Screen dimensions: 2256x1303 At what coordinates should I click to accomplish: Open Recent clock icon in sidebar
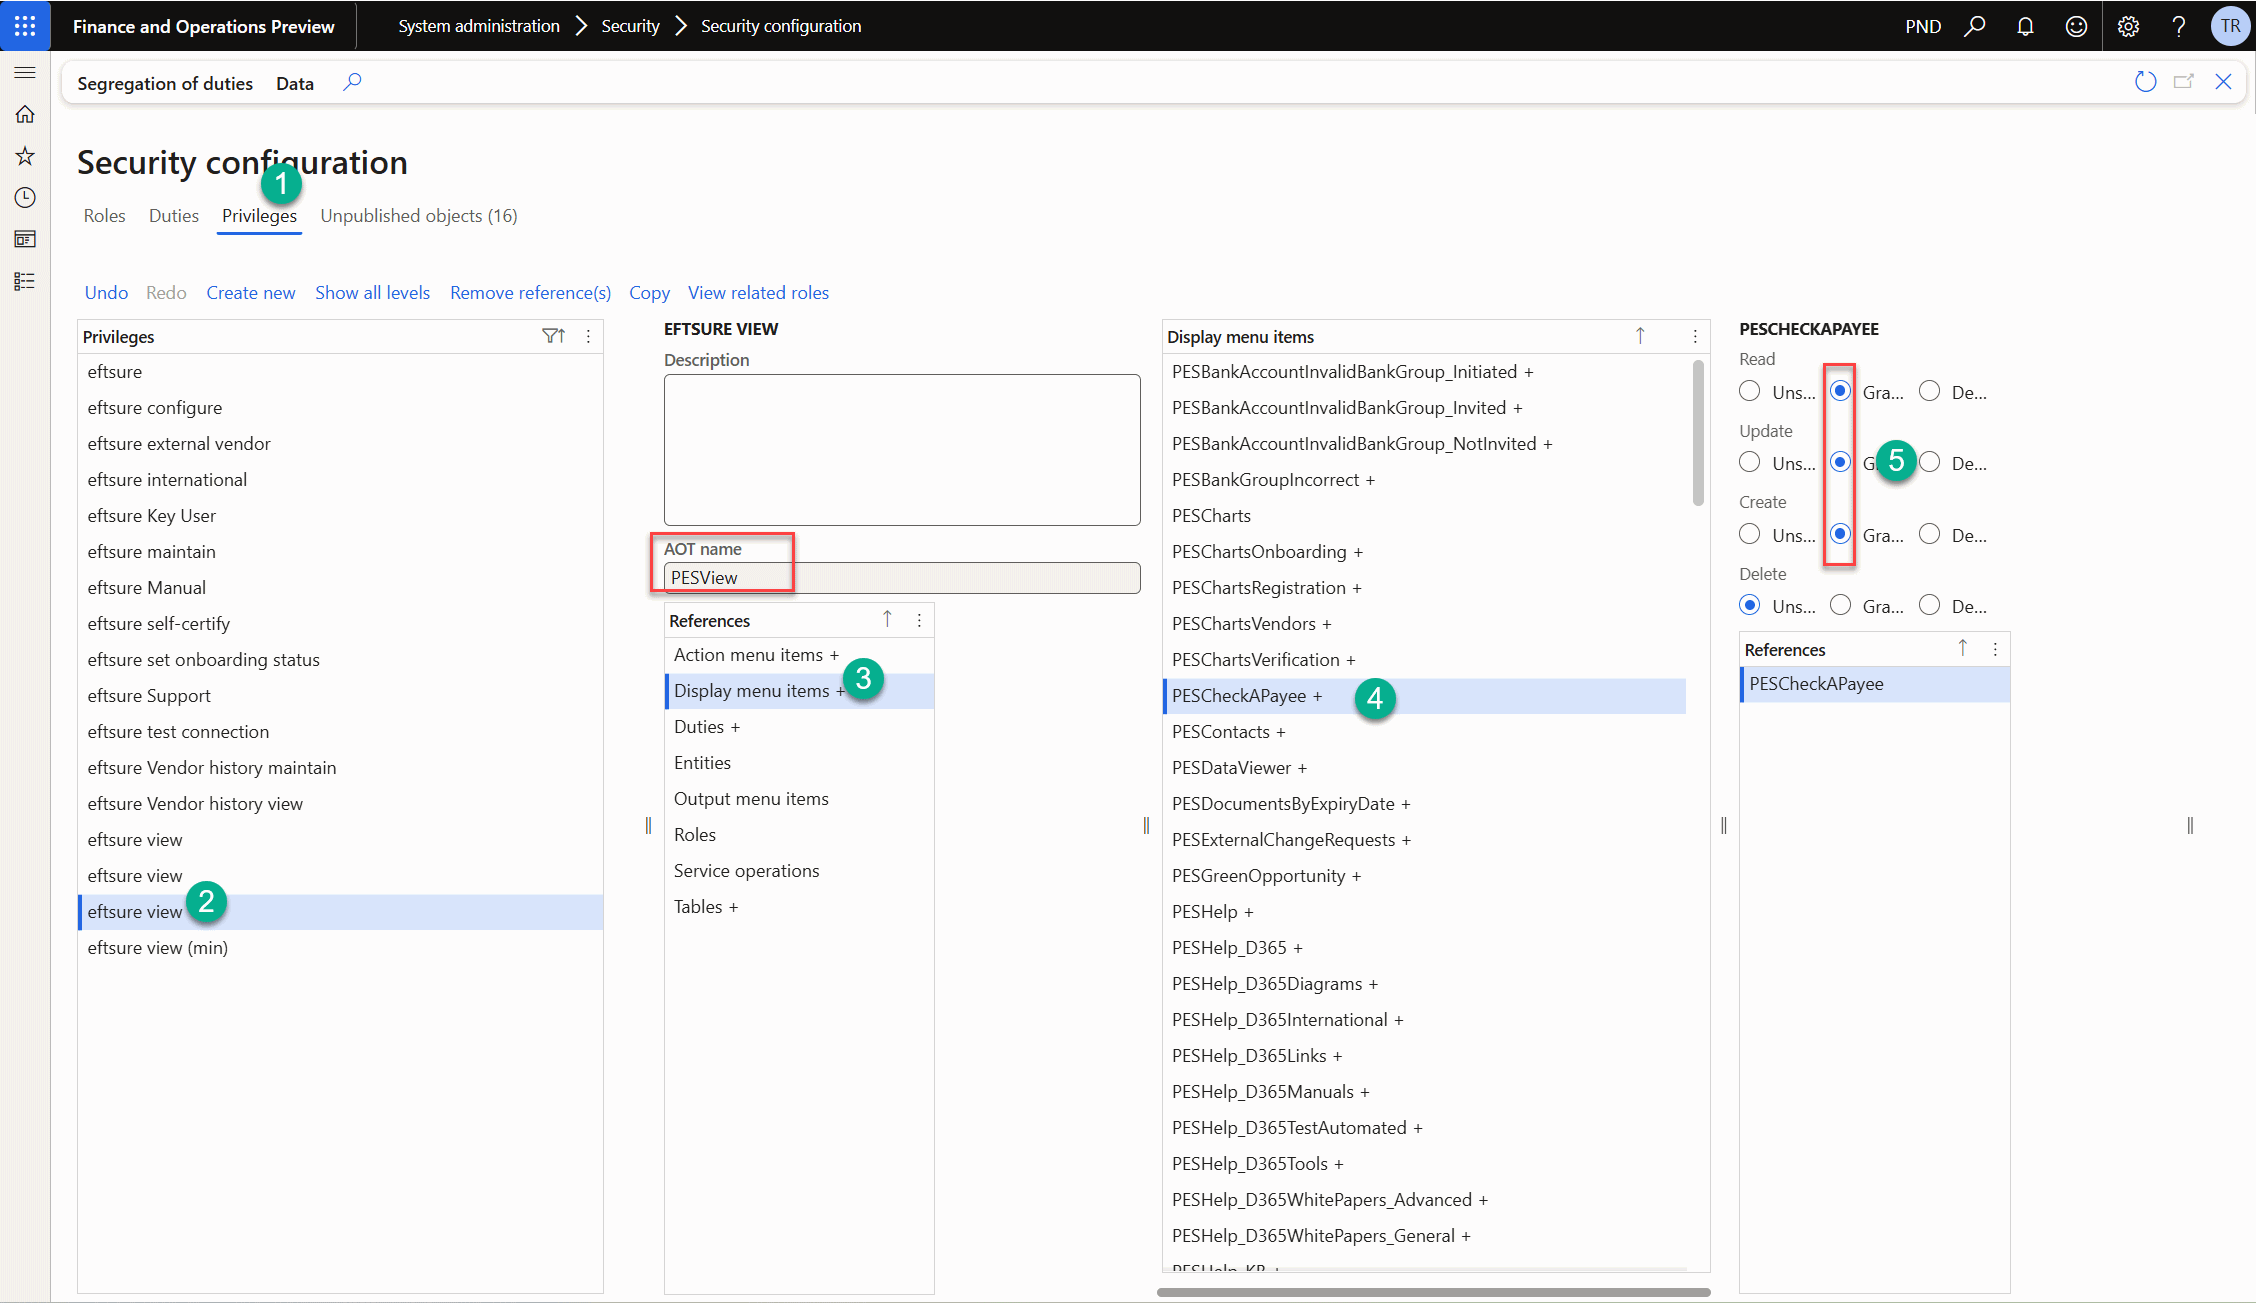pyautogui.click(x=25, y=198)
